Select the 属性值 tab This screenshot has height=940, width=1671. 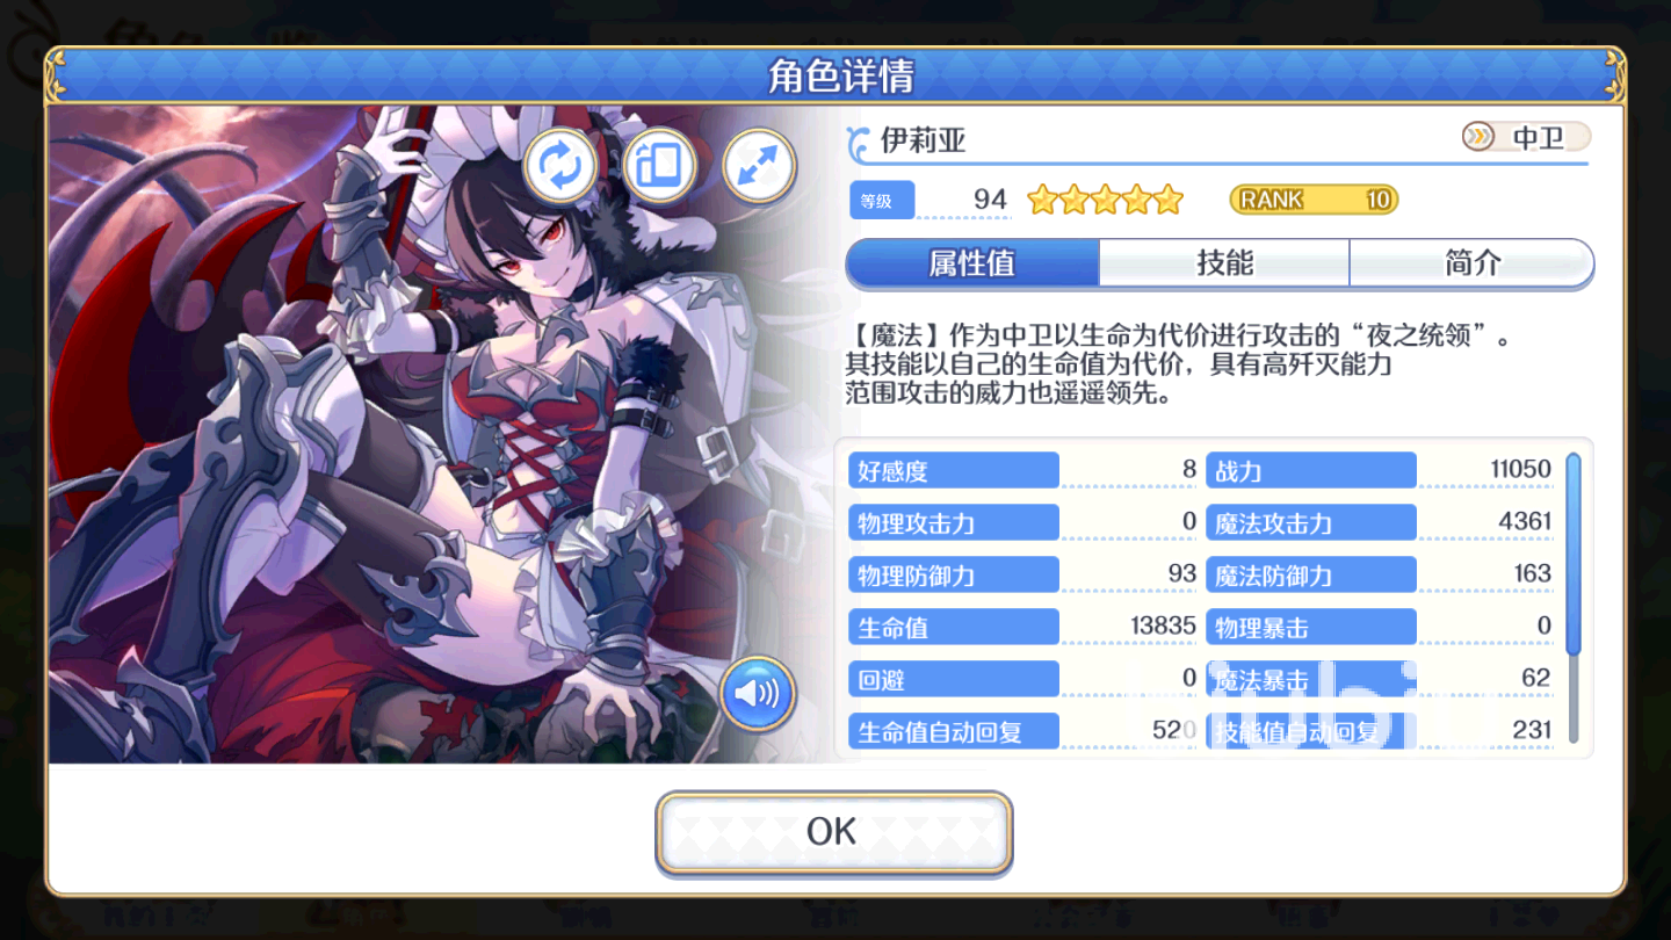coord(972,263)
